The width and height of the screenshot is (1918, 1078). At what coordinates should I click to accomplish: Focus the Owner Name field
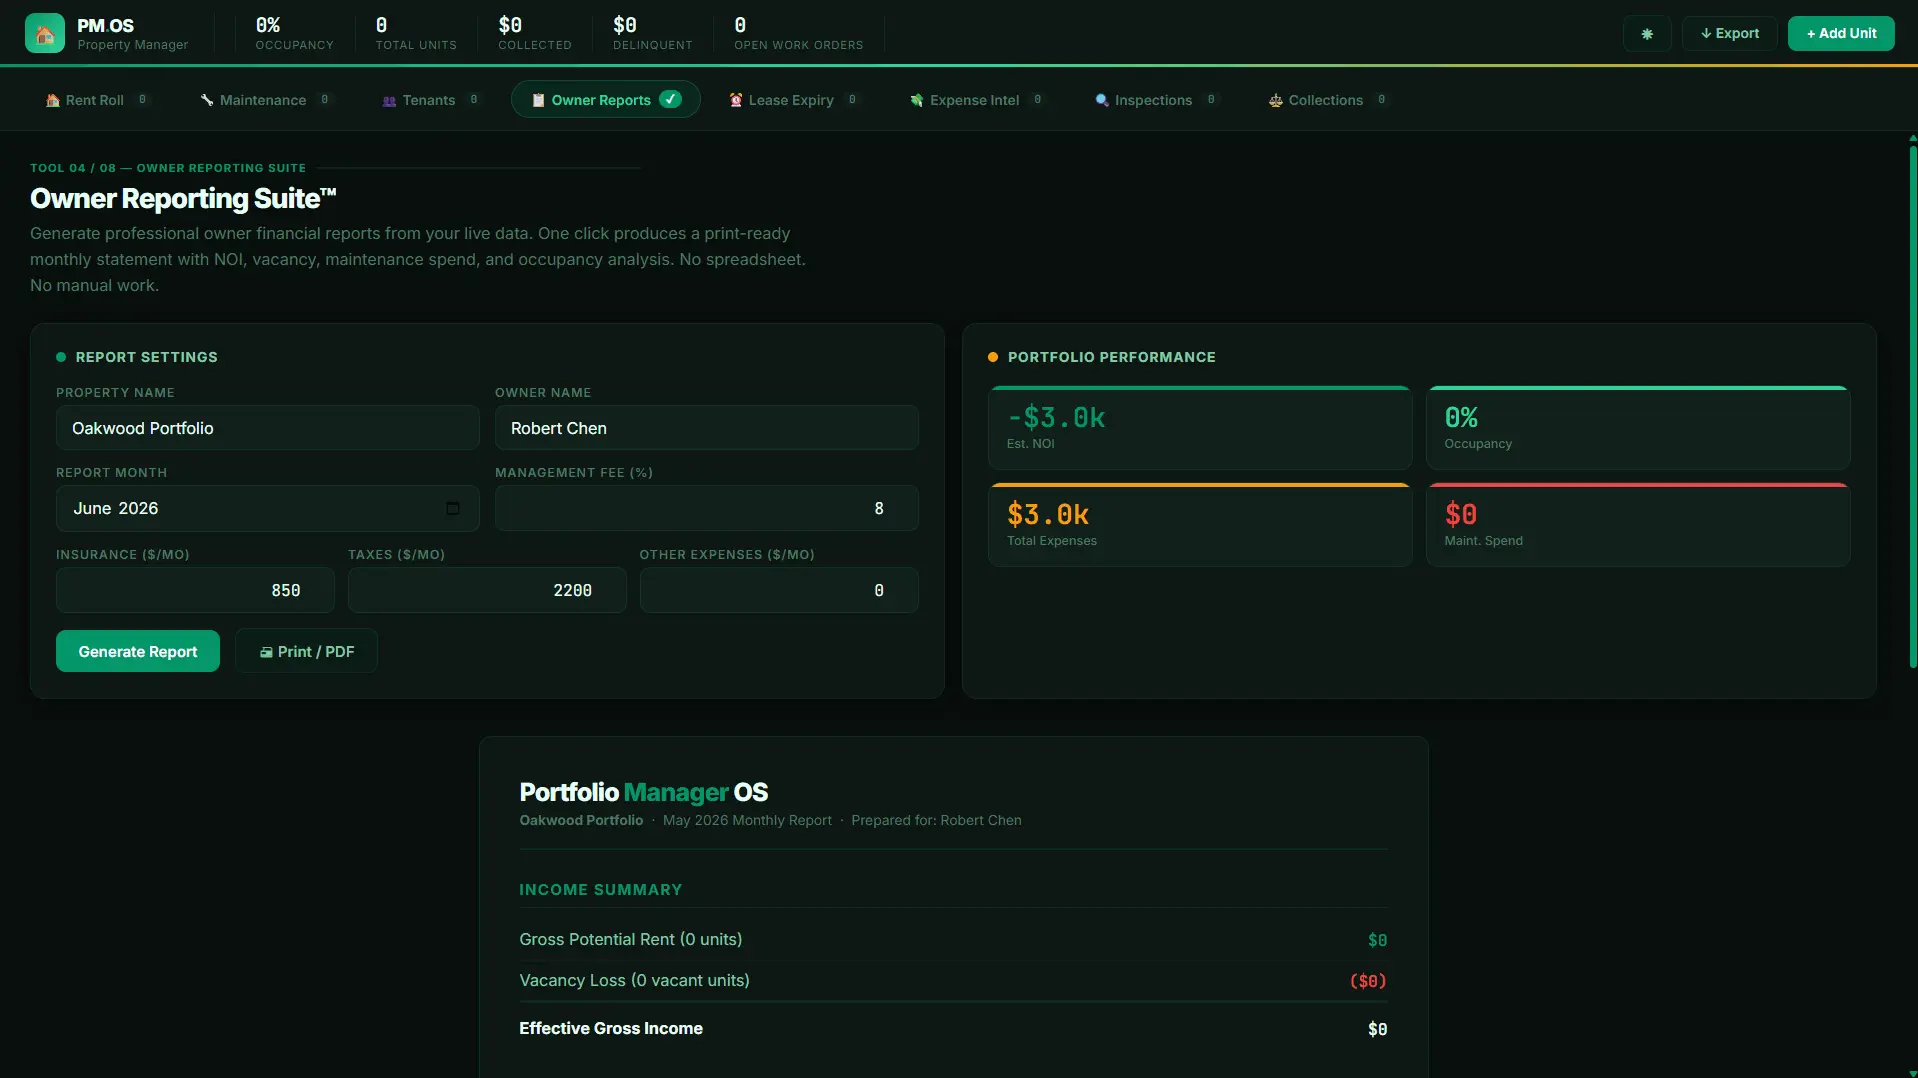707,428
